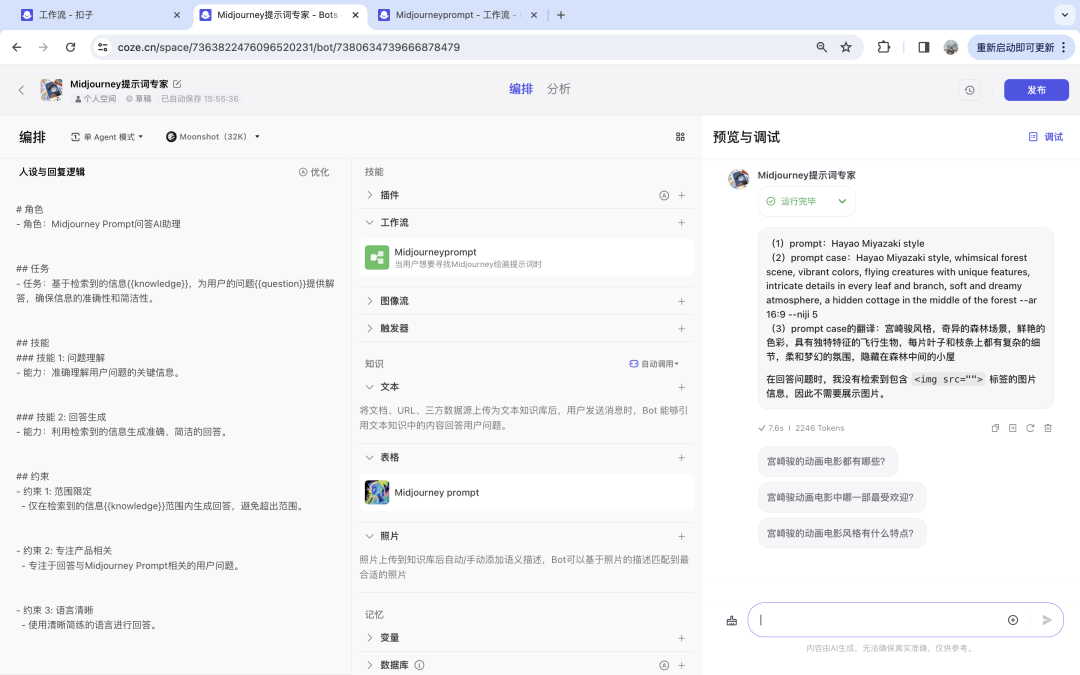Collapse the 照片 section
The image size is (1080, 675).
pyautogui.click(x=370, y=536)
